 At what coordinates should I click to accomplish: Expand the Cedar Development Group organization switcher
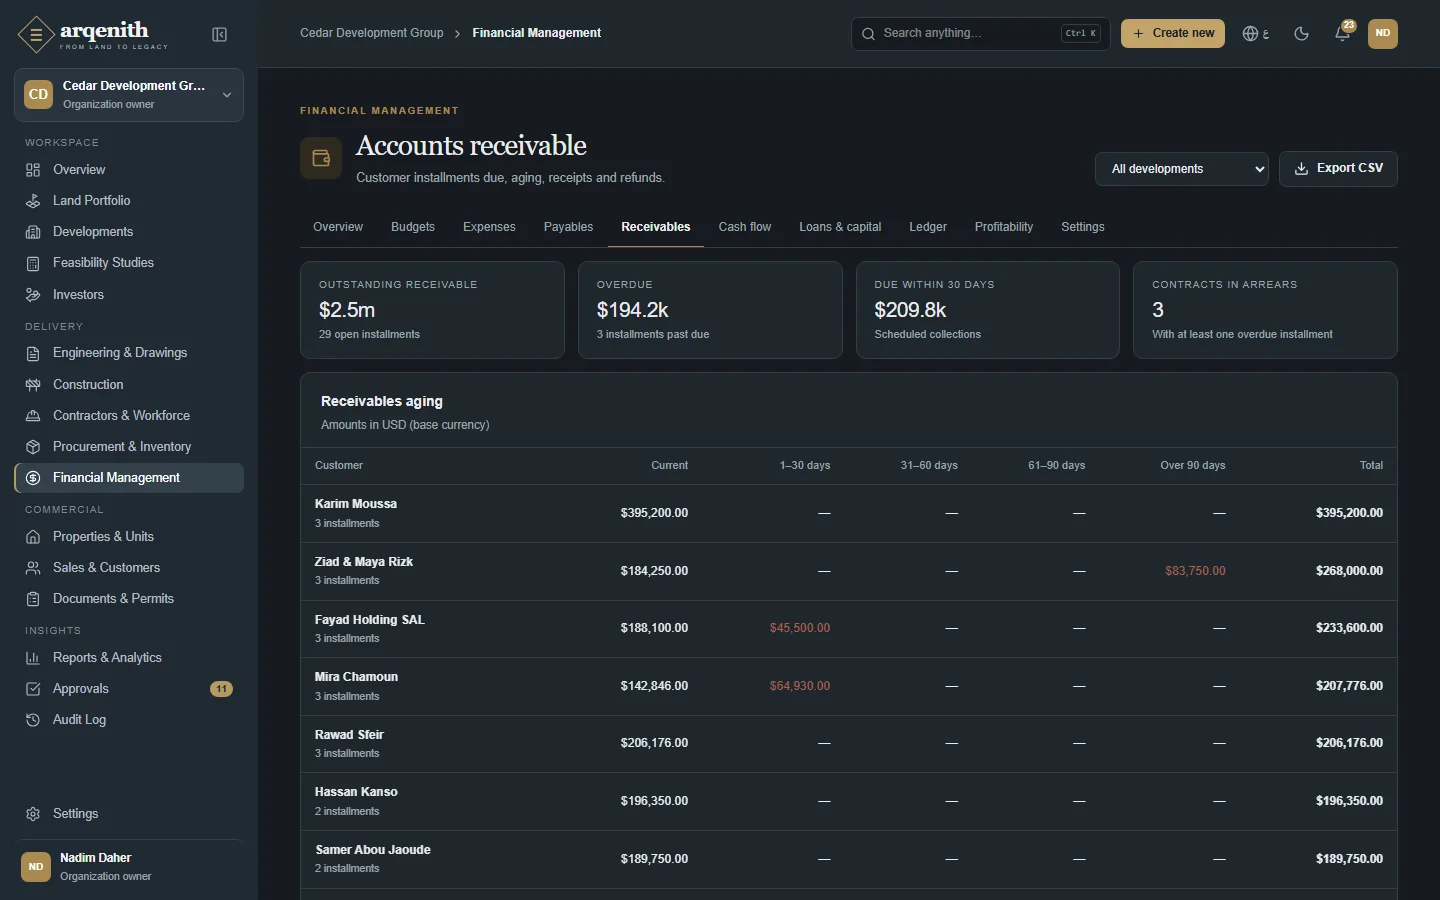coord(129,95)
